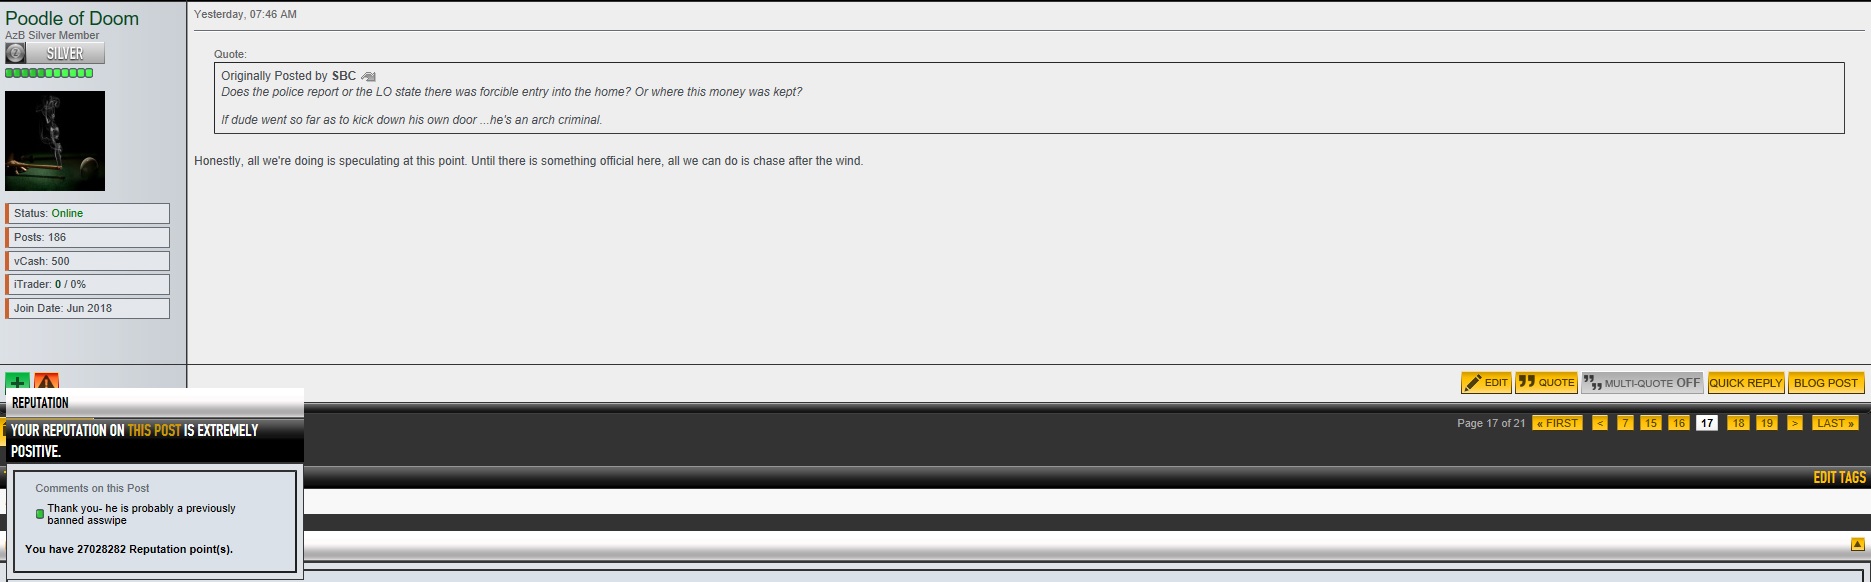The image size is (1871, 582).
Task: Click the green reputation comment marker
Action: tap(40, 514)
